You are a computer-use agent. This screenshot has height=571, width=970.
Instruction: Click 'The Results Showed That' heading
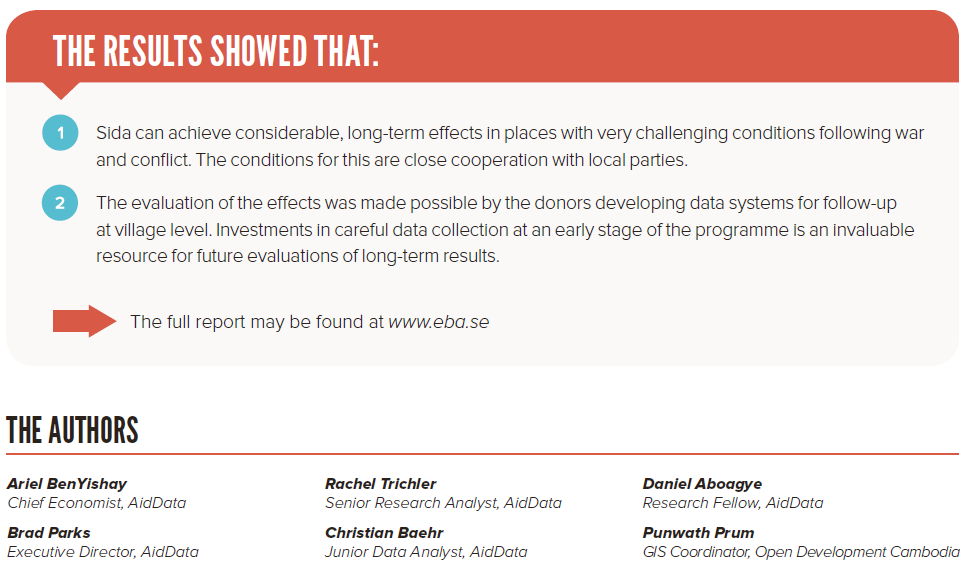tap(216, 49)
